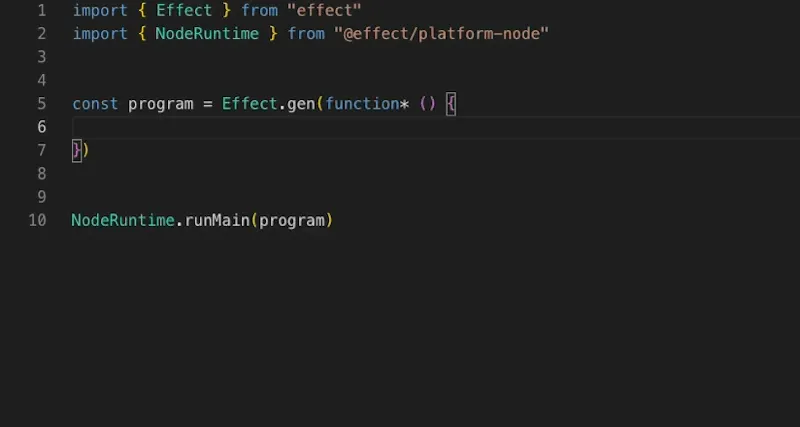
Task: Select line number 5 in the gutter
Action: 40,104
